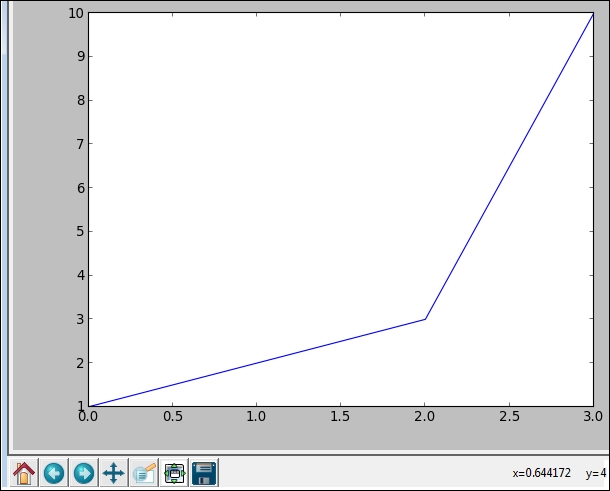
Task: Click the x=0.644172 cursor coordinate readout
Action: (x=542, y=473)
